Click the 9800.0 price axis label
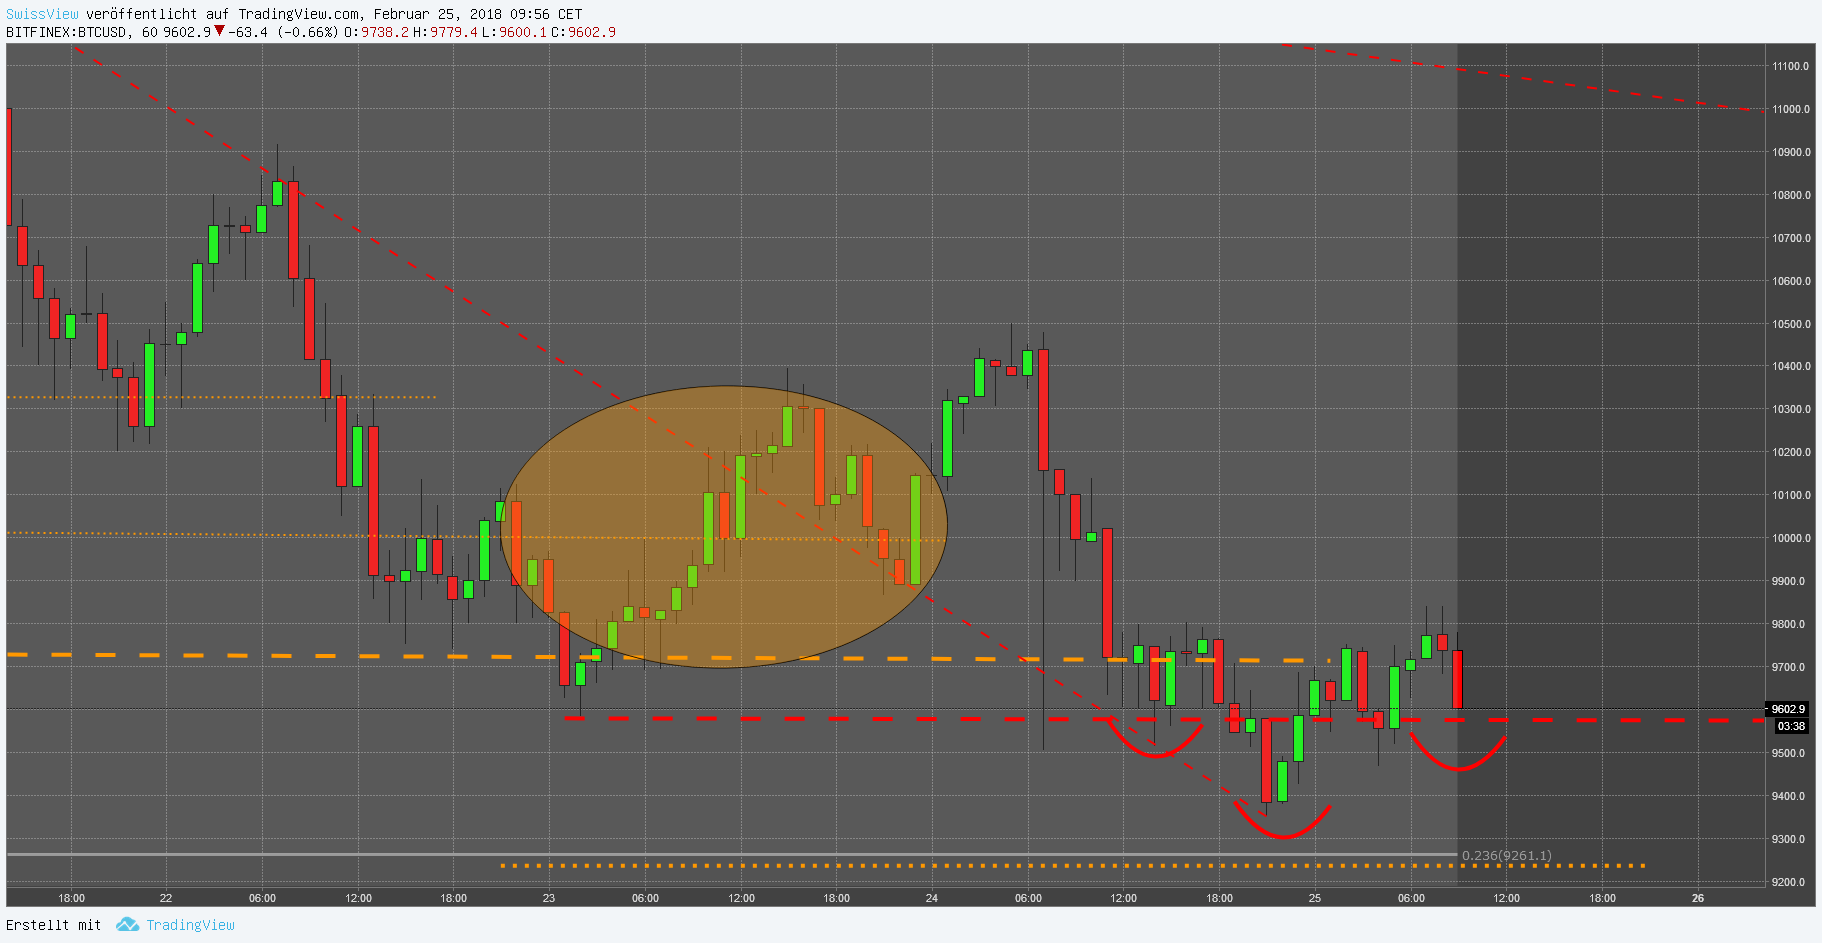Screen dimensions: 1822x943 pos(1788,624)
